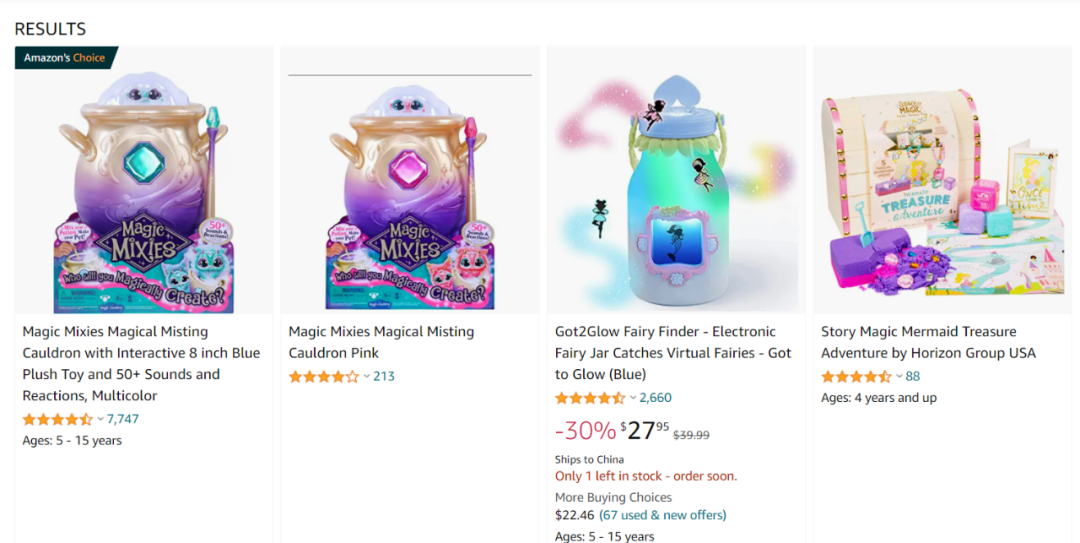View the 2,660 customer reviews
Image resolution: width=1080 pixels, height=543 pixels.
[656, 398]
